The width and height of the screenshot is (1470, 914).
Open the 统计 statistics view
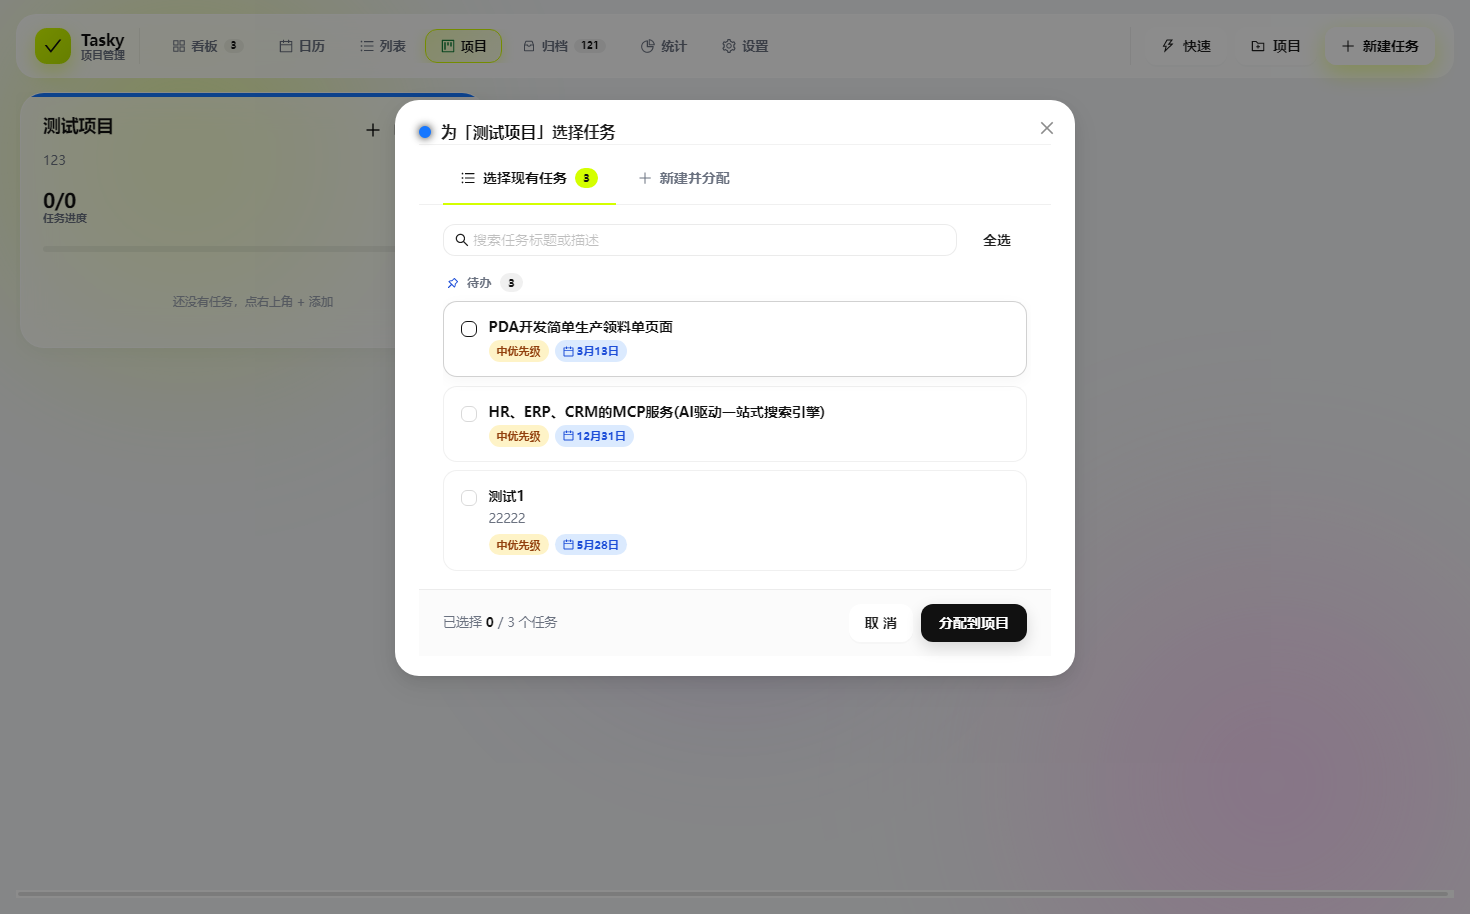[x=664, y=46]
